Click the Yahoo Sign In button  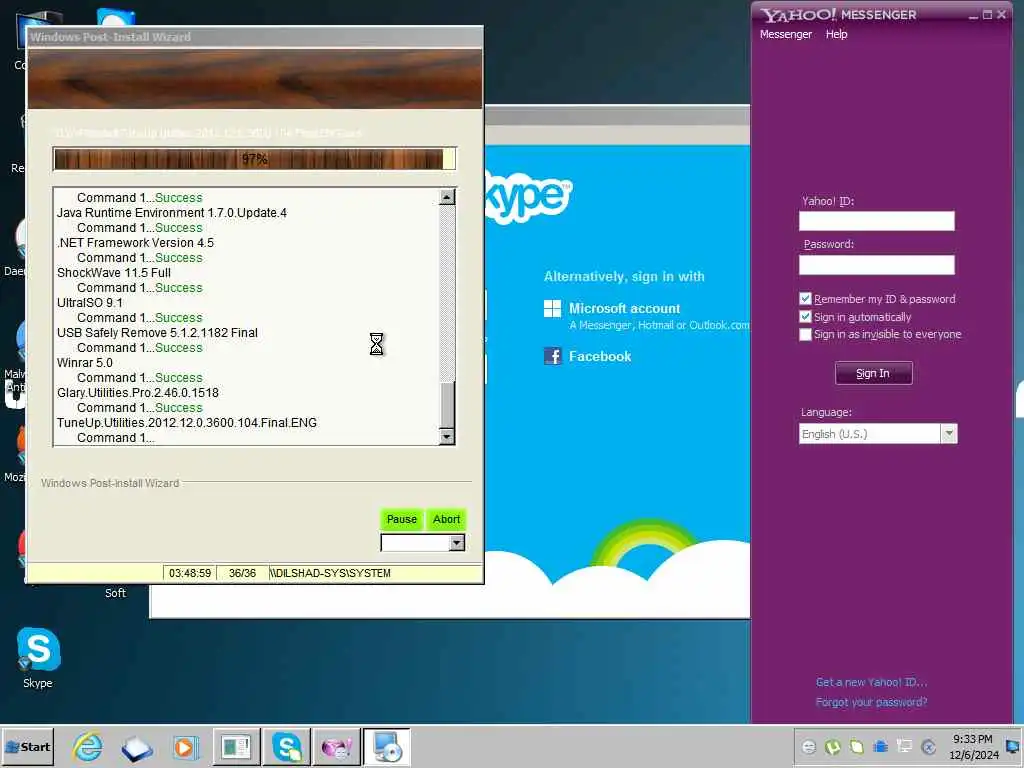coord(873,373)
